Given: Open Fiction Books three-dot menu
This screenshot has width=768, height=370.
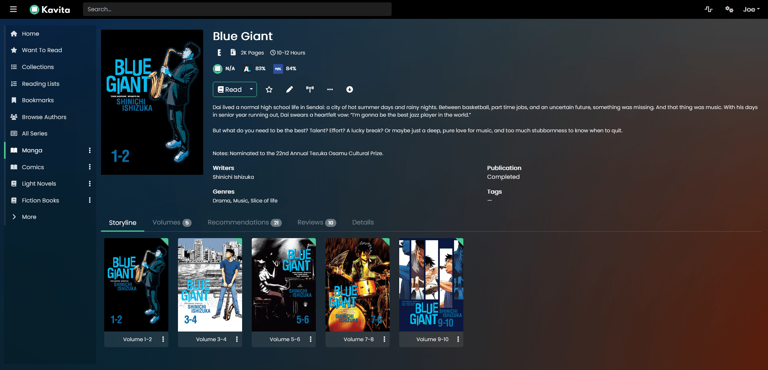Looking at the screenshot, I should (89, 200).
